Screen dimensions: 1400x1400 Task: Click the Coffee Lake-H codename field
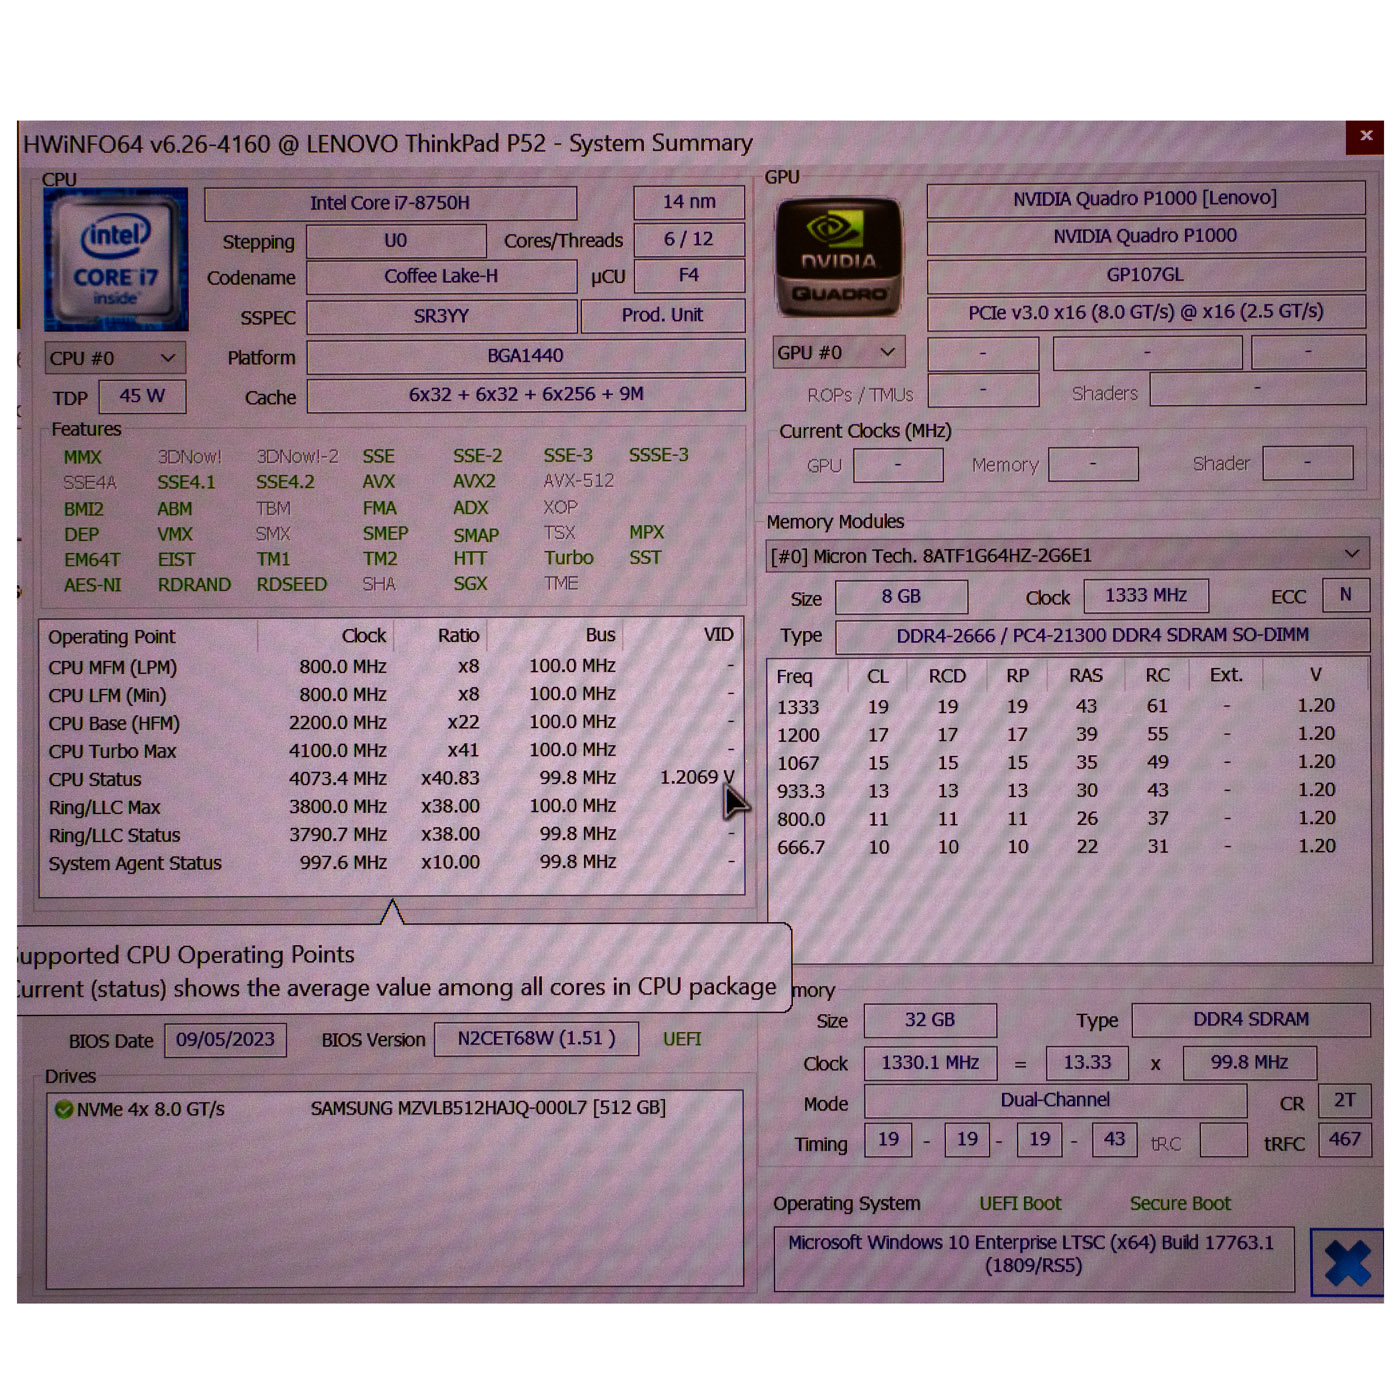coord(441,277)
